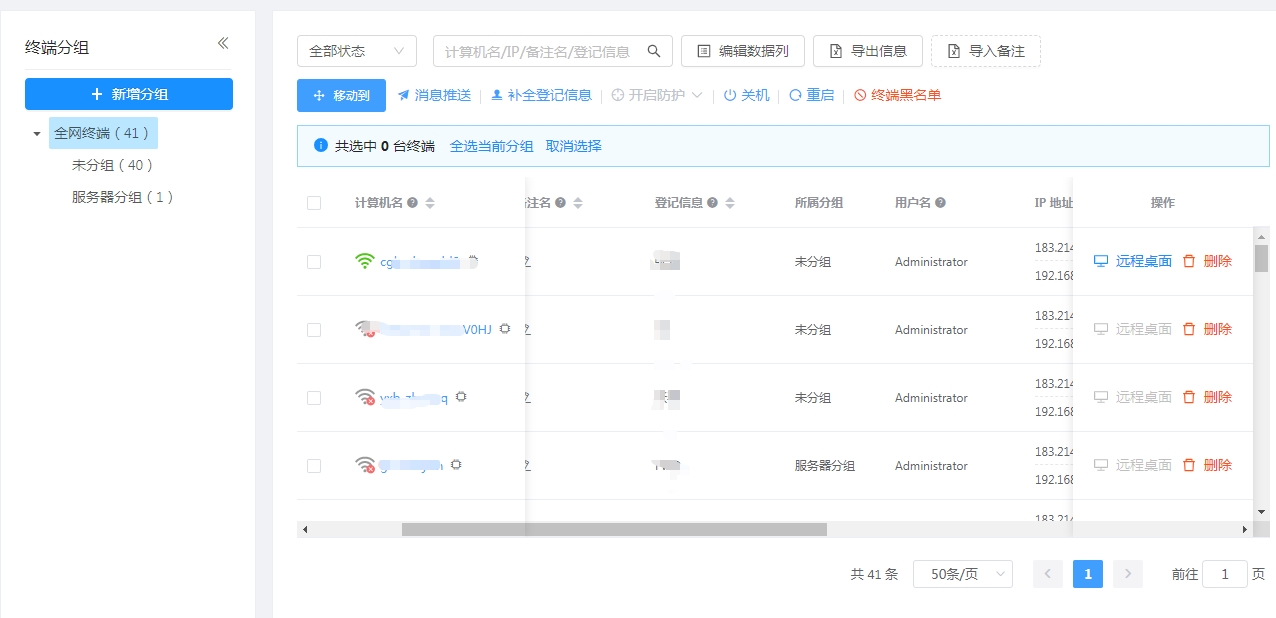Click help icon beside 用户名 header

pos(940,203)
